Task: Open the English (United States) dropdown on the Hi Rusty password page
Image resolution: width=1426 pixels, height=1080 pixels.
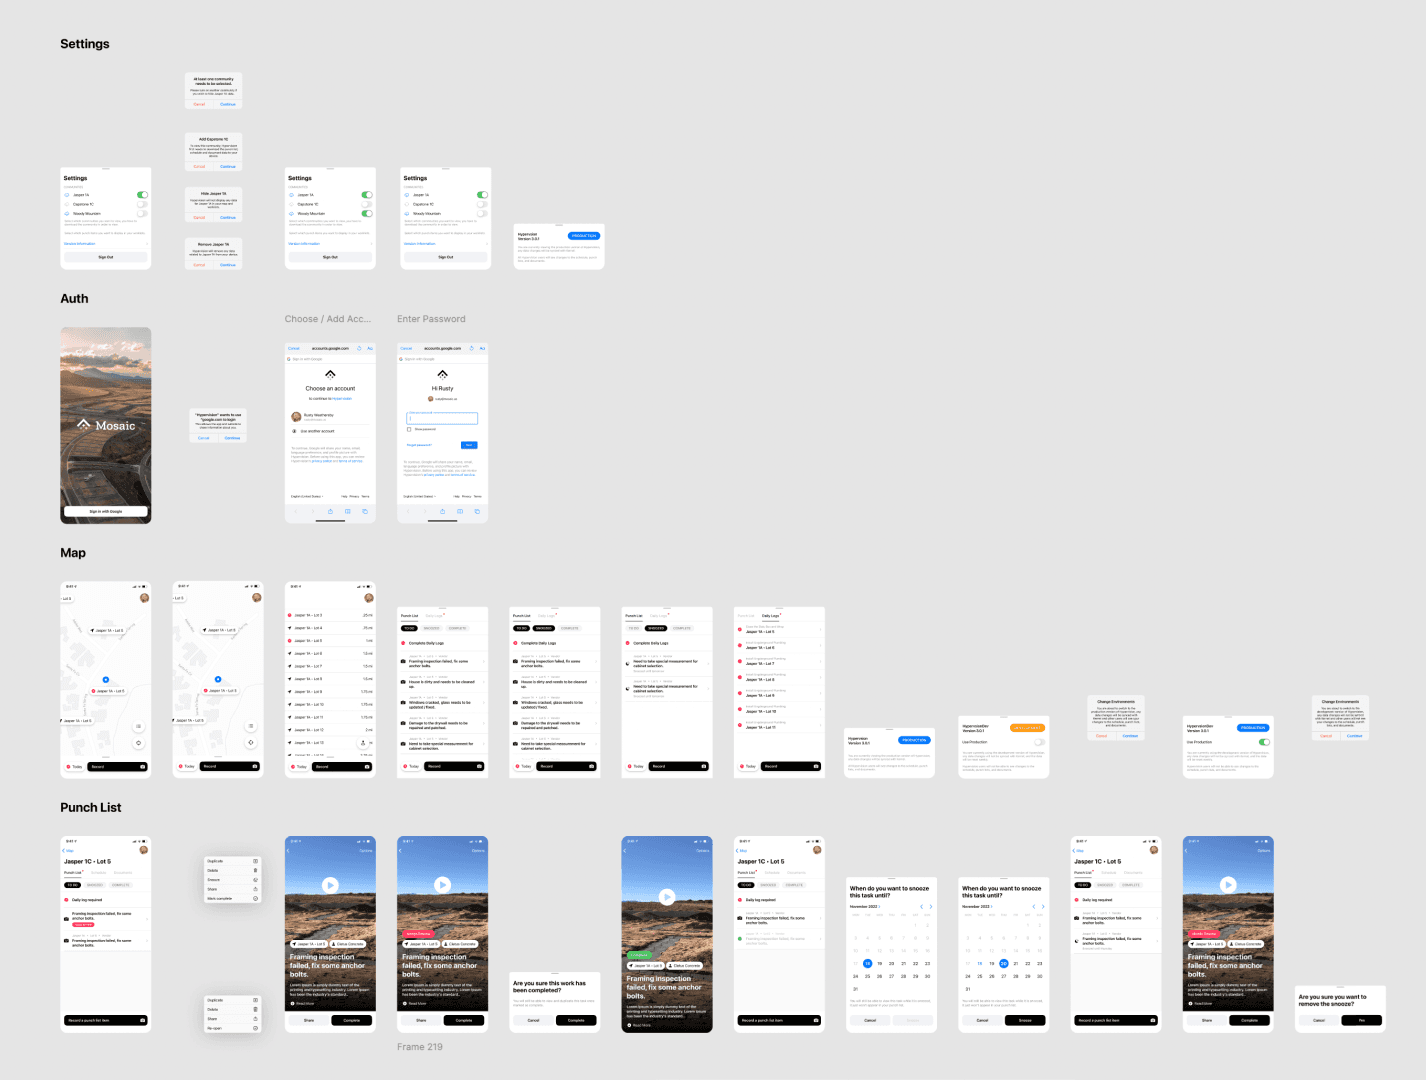Action: [x=420, y=496]
